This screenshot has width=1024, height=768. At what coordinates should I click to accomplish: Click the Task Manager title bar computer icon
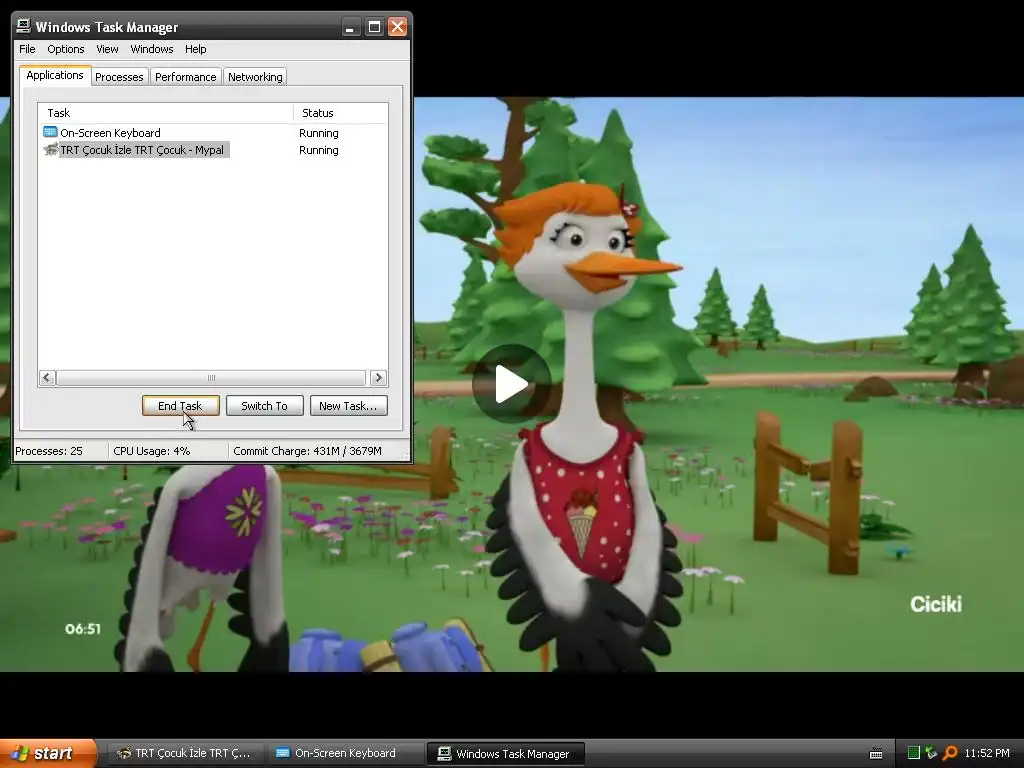point(24,27)
